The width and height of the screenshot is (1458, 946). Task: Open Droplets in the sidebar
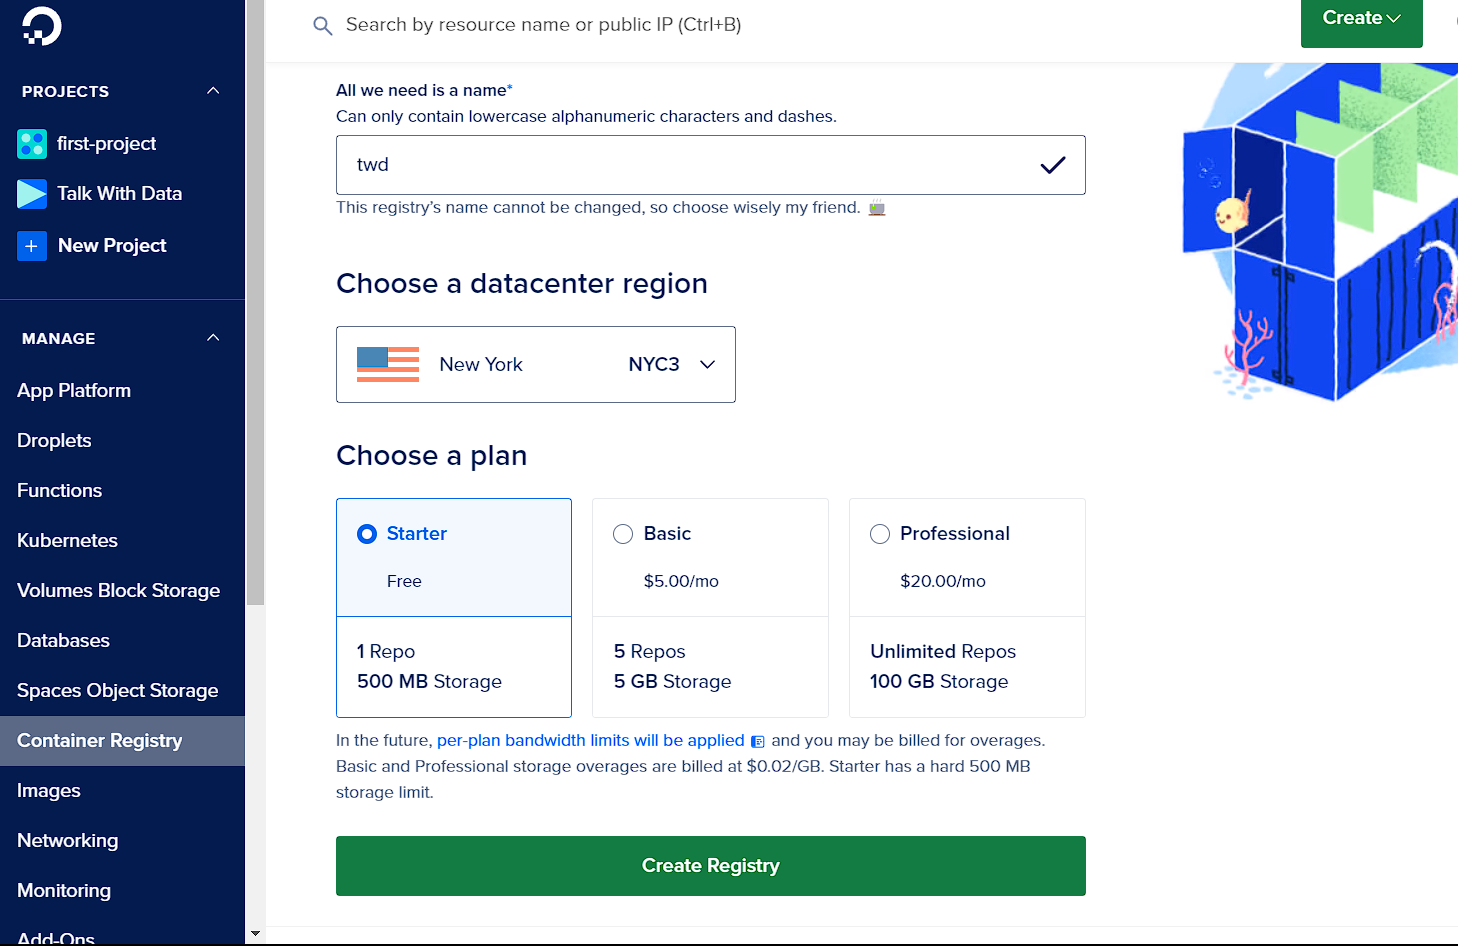pyautogui.click(x=54, y=441)
